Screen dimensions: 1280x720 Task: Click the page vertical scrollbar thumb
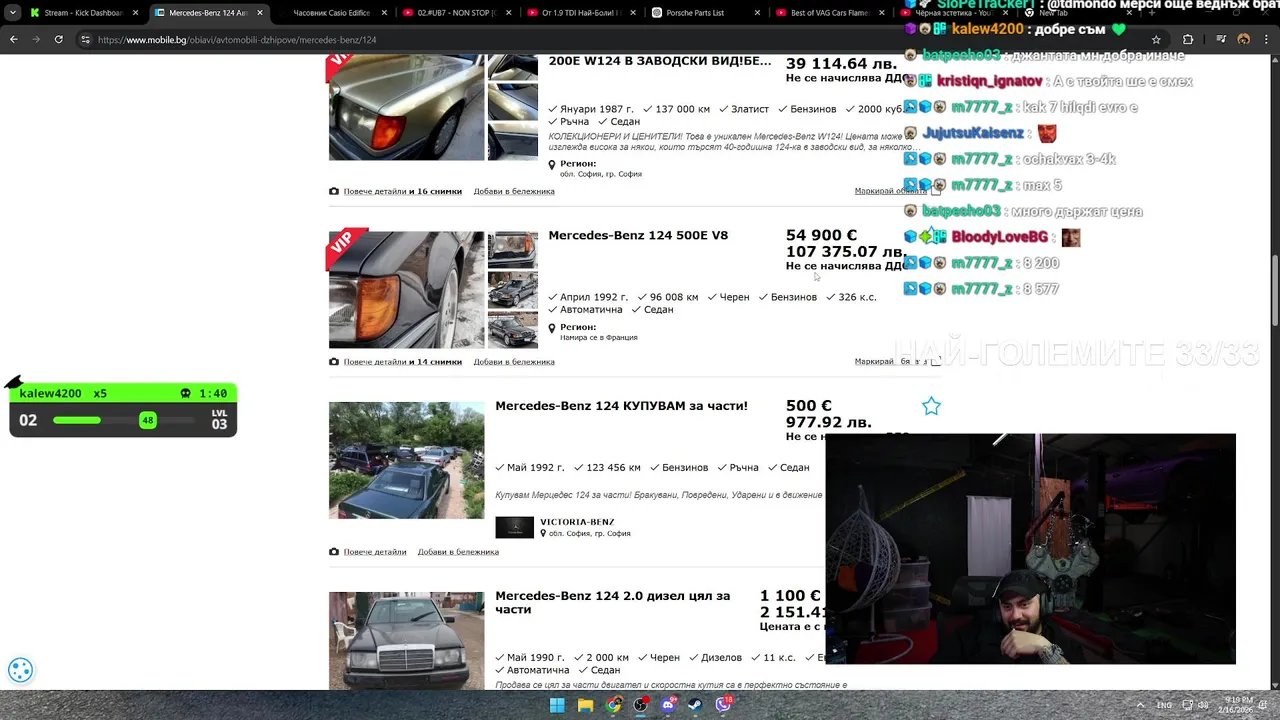pos(1274,290)
